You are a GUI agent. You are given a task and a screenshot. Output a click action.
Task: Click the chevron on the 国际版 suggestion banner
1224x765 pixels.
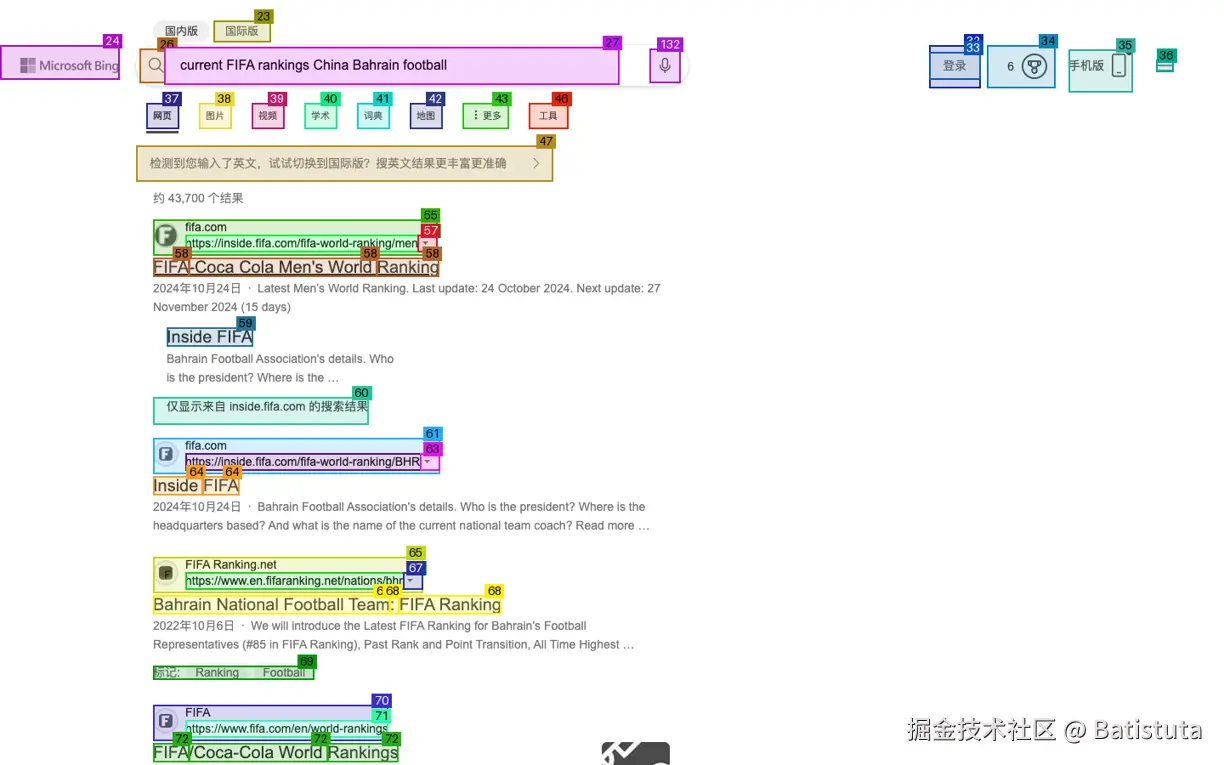pos(536,163)
